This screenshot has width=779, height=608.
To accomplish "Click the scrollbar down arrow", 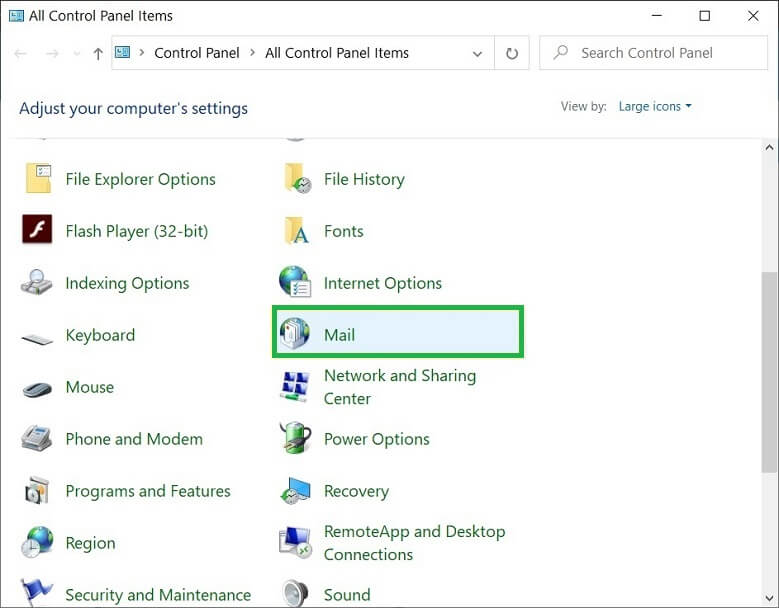I will point(770,598).
